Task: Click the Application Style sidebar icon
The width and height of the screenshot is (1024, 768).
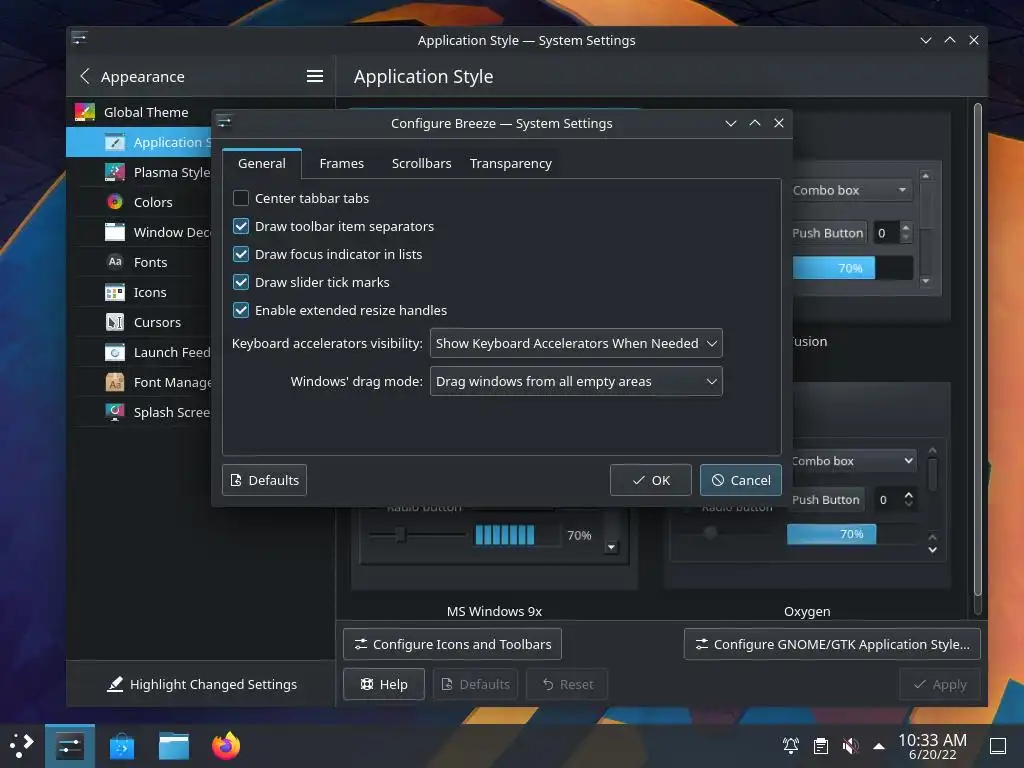Action: click(x=115, y=142)
